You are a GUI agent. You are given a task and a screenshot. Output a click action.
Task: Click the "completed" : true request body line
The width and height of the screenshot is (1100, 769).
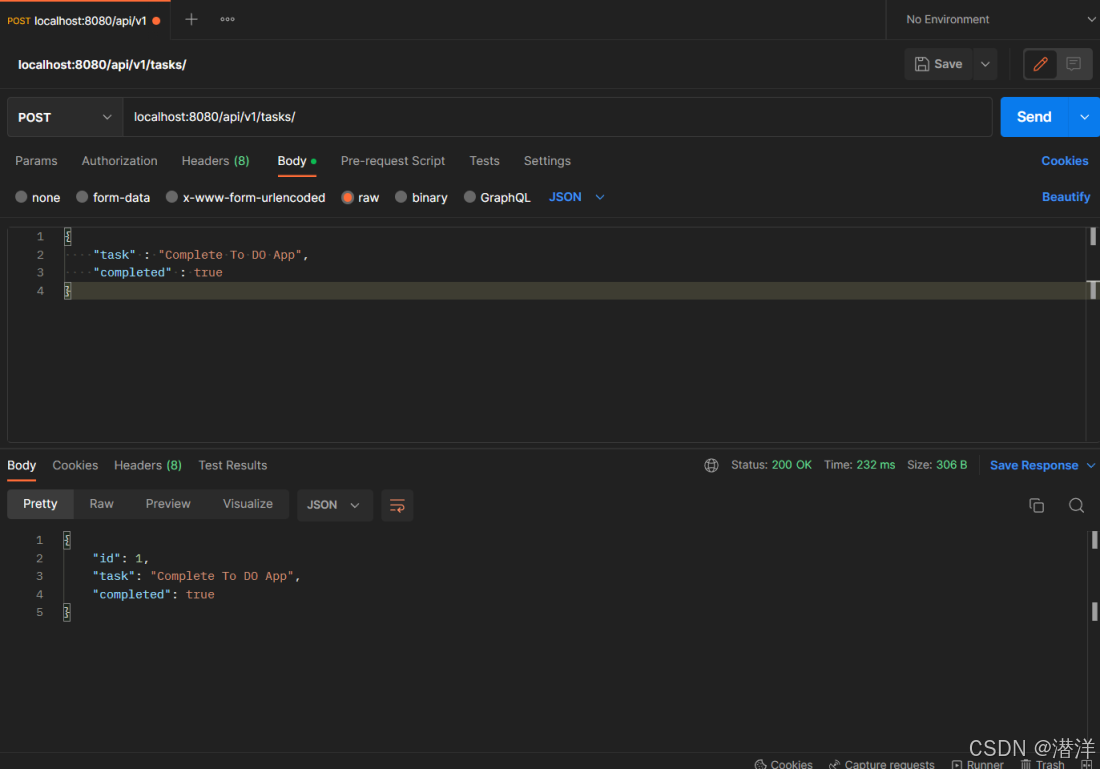pos(158,272)
